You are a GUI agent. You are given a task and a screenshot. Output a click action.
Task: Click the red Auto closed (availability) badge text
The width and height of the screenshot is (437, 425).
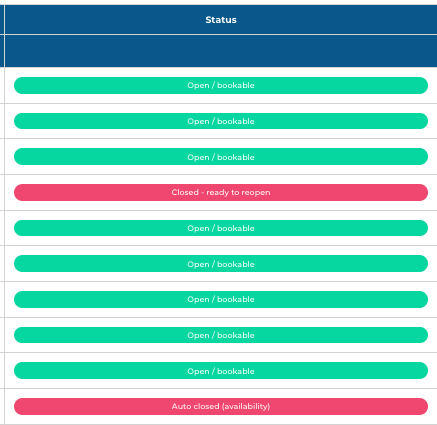[x=221, y=406]
